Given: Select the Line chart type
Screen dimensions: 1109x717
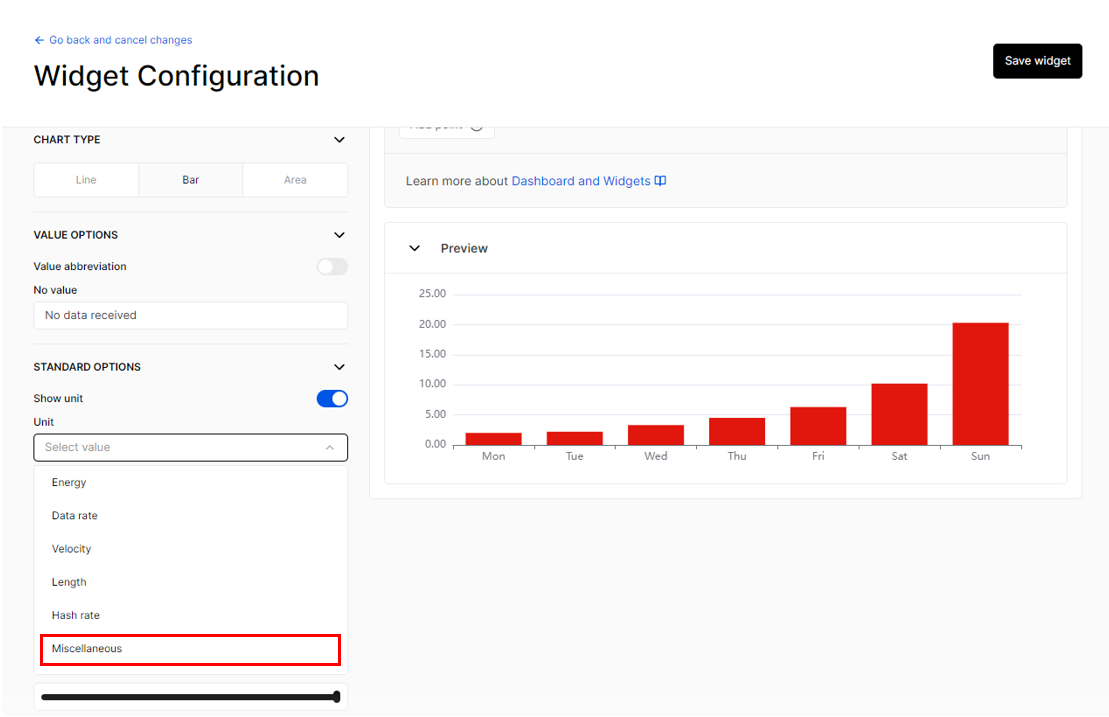Looking at the screenshot, I should click(x=86, y=180).
